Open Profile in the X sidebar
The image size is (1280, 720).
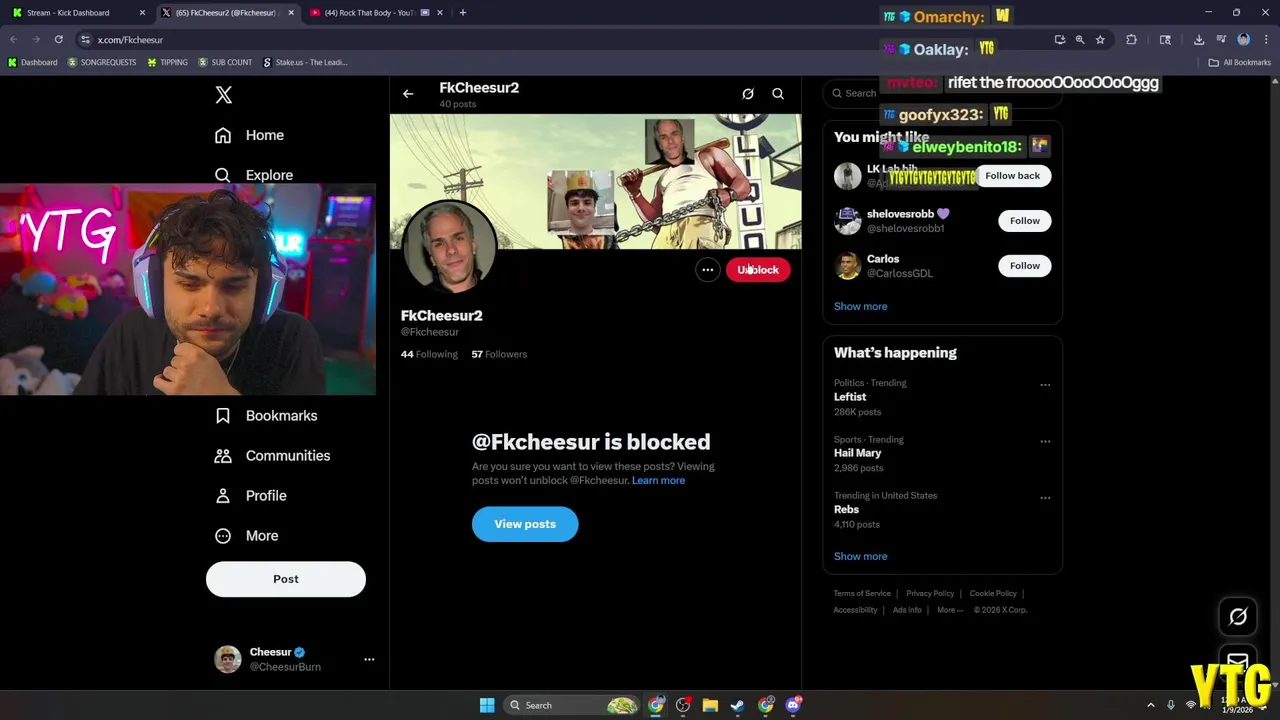tap(252, 496)
